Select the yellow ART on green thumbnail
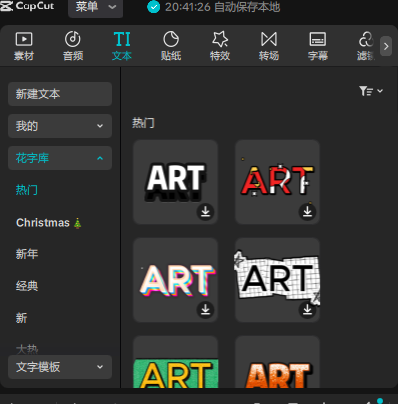The image size is (398, 404). pyautogui.click(x=176, y=362)
